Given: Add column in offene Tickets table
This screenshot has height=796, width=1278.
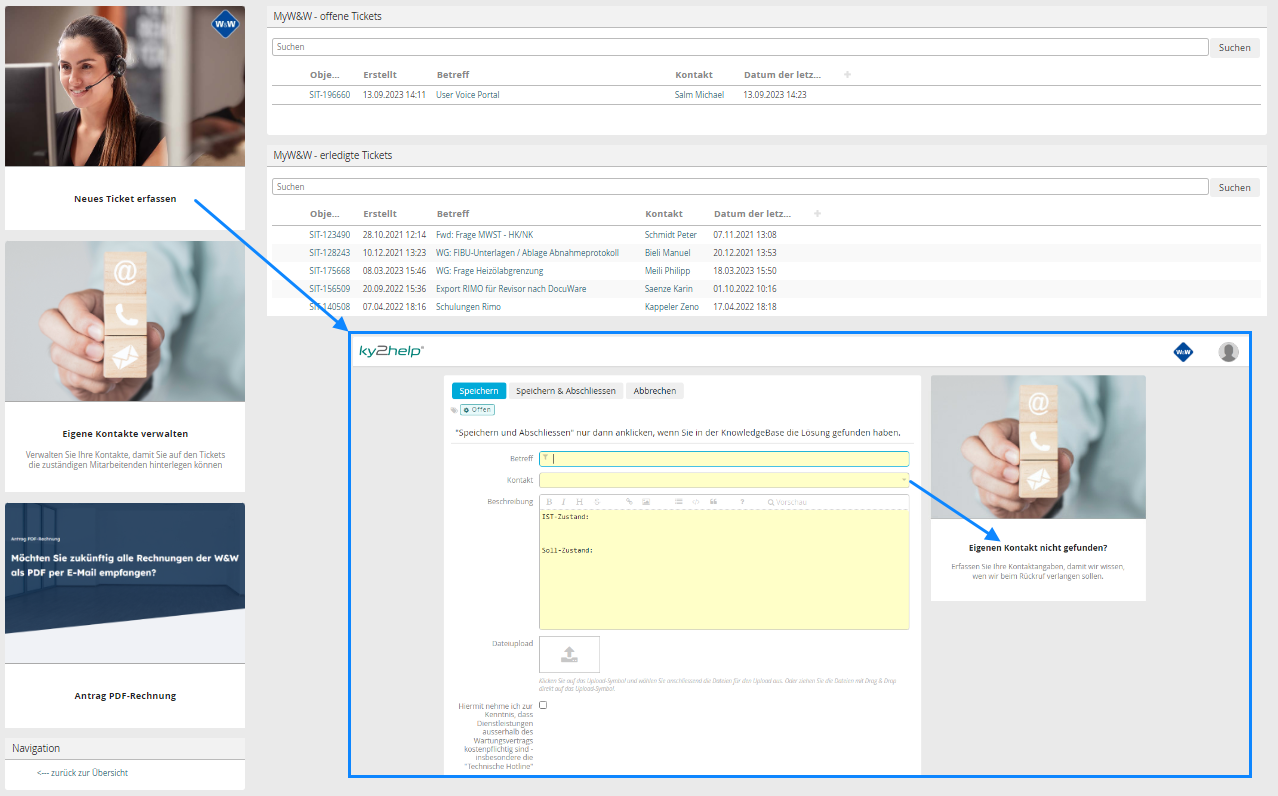Looking at the screenshot, I should click(x=847, y=75).
